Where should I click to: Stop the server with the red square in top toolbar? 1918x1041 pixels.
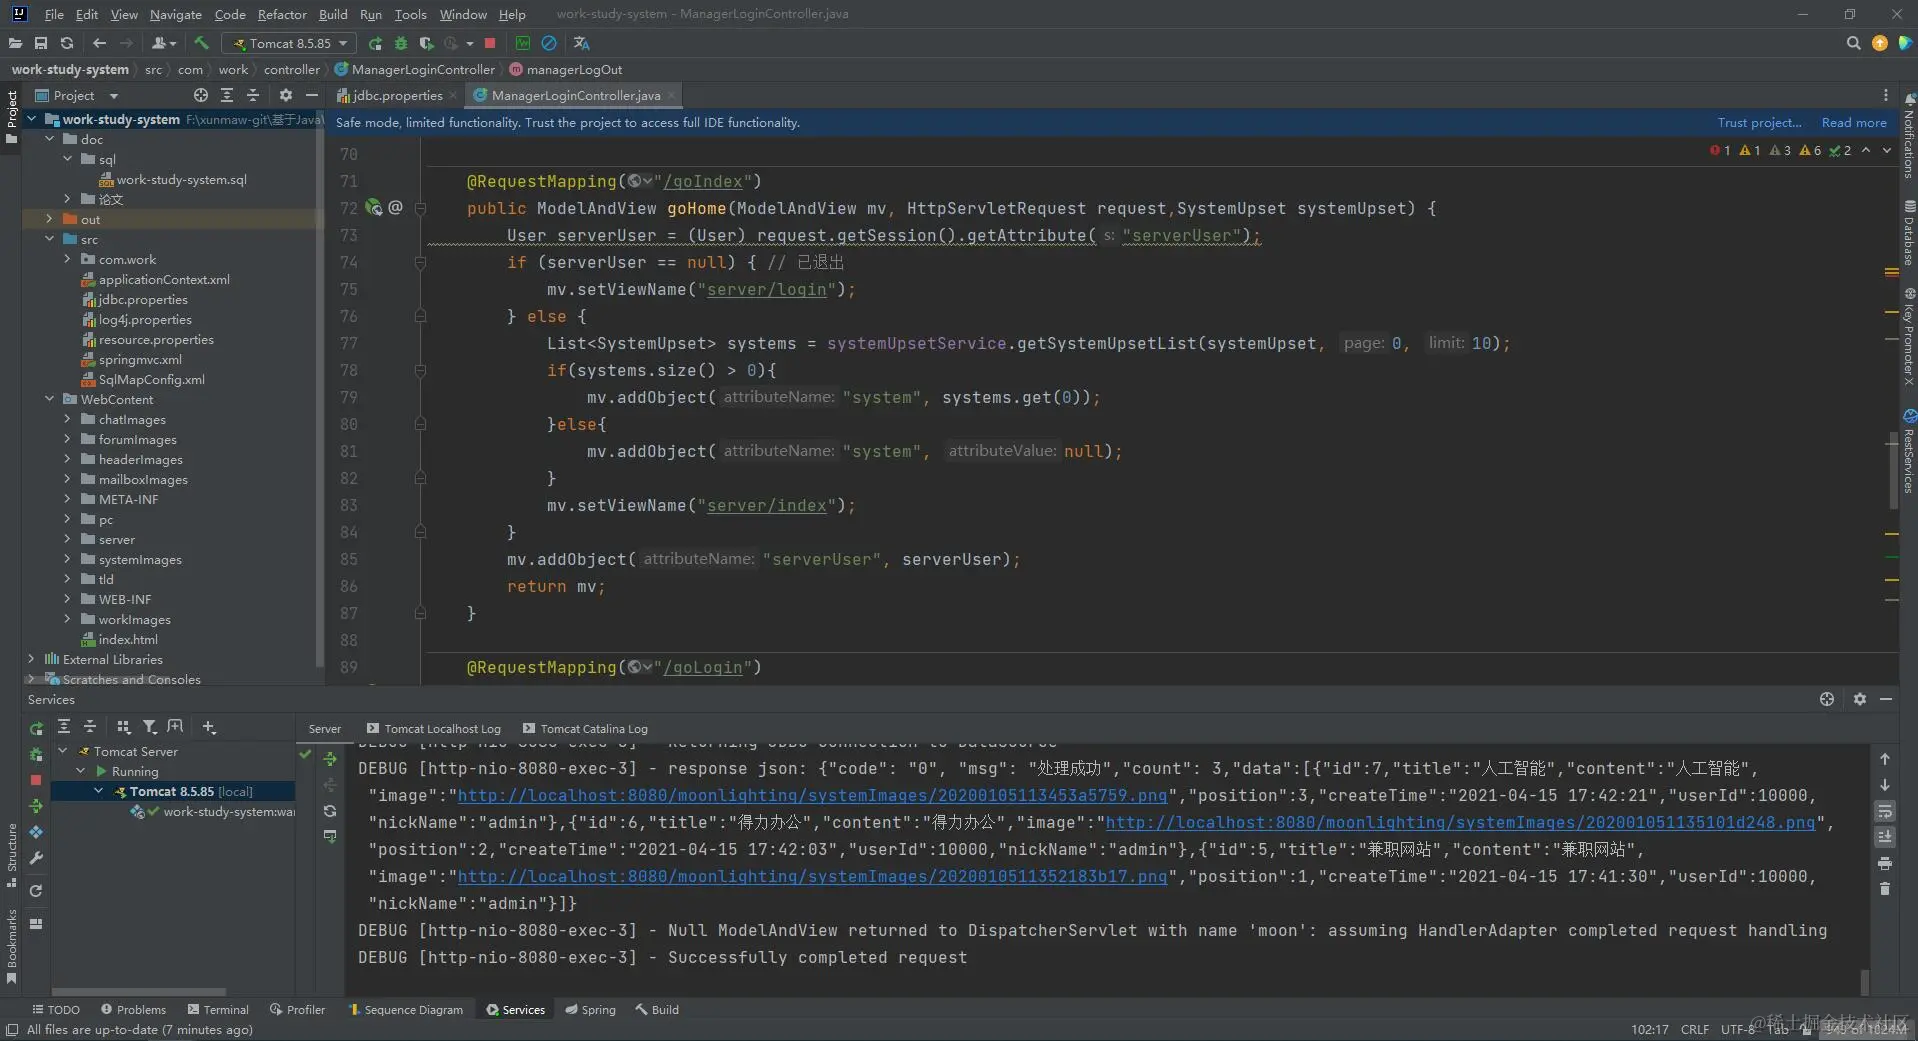[490, 43]
